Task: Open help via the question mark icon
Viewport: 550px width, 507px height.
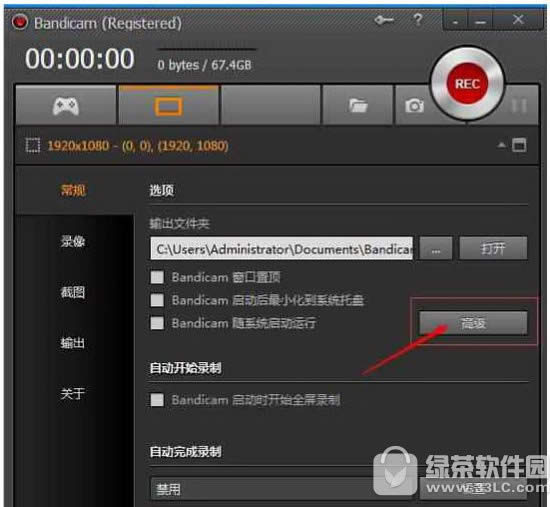Action: pos(417,20)
